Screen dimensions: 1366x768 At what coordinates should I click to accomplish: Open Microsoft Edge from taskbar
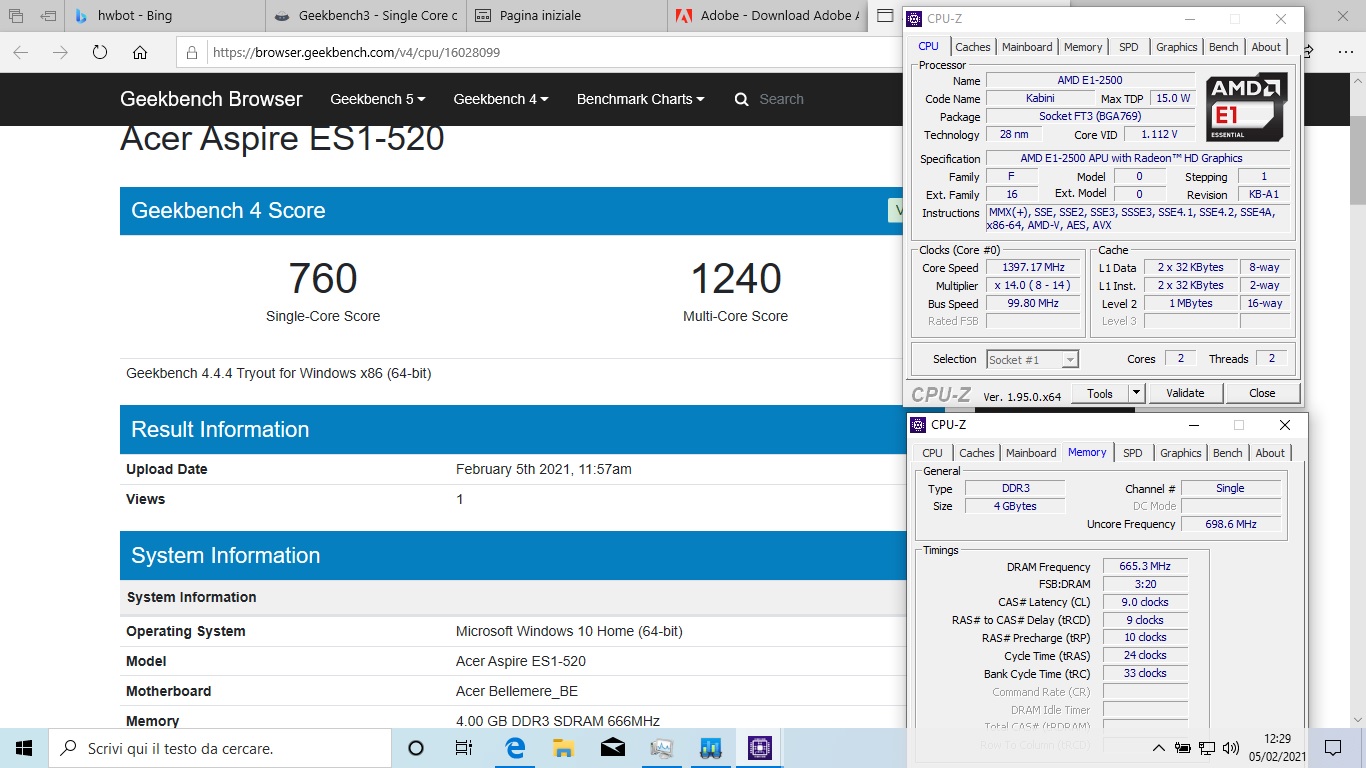pos(515,748)
